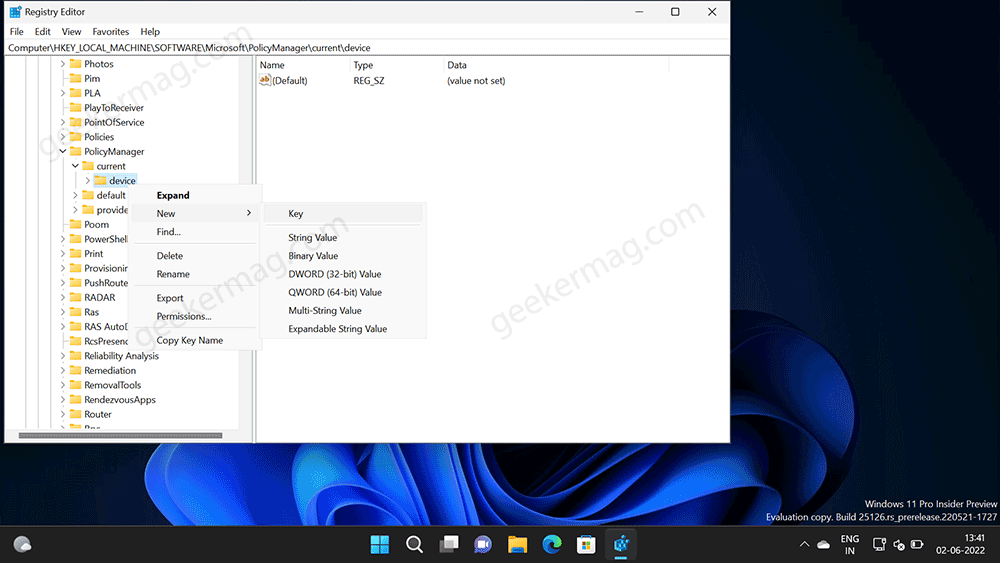The height and width of the screenshot is (563, 1000).
Task: Choose Export in the context menu
Action: 195,298
